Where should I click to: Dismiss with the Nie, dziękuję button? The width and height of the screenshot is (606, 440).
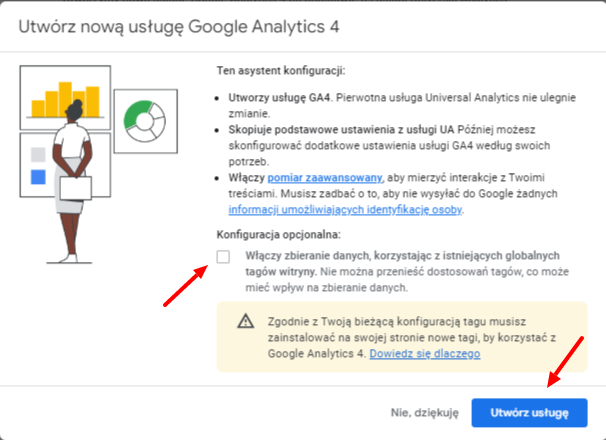(424, 413)
